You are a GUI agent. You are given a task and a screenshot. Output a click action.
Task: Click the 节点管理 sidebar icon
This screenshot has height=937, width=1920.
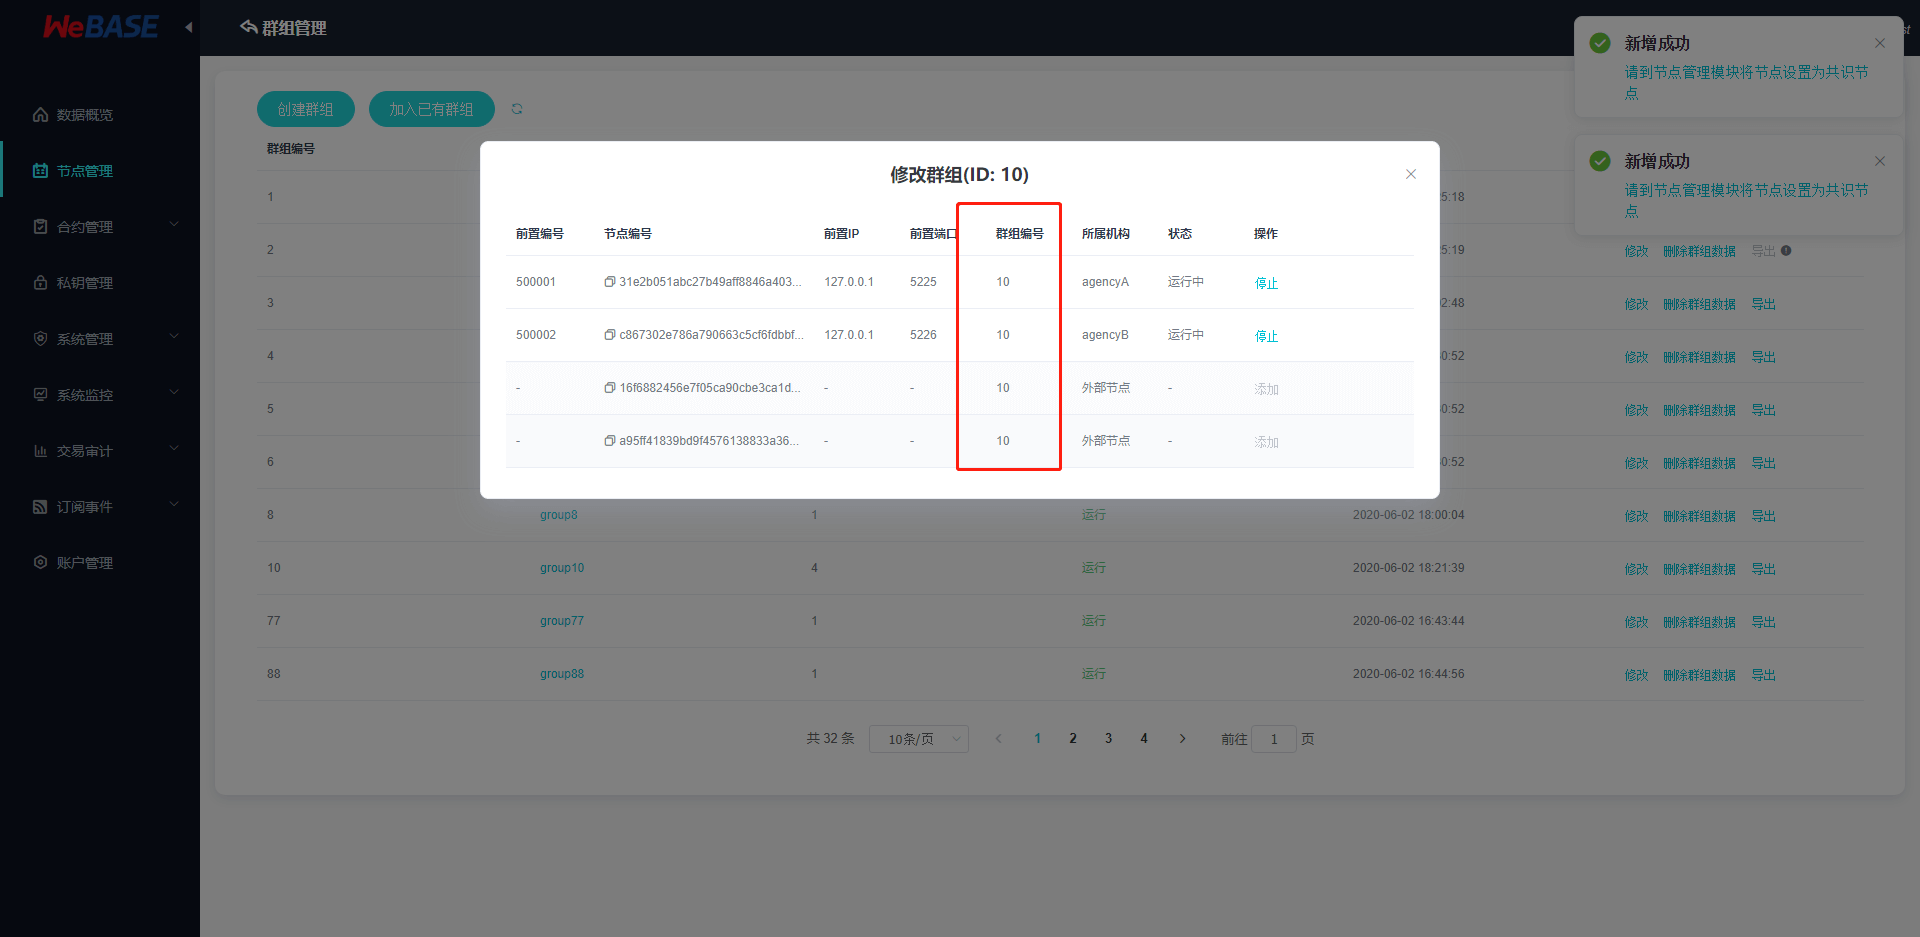[x=40, y=171]
